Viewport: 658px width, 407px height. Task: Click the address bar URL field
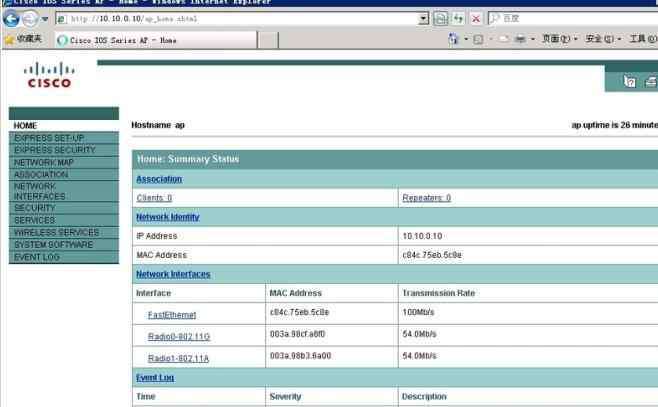pos(237,18)
